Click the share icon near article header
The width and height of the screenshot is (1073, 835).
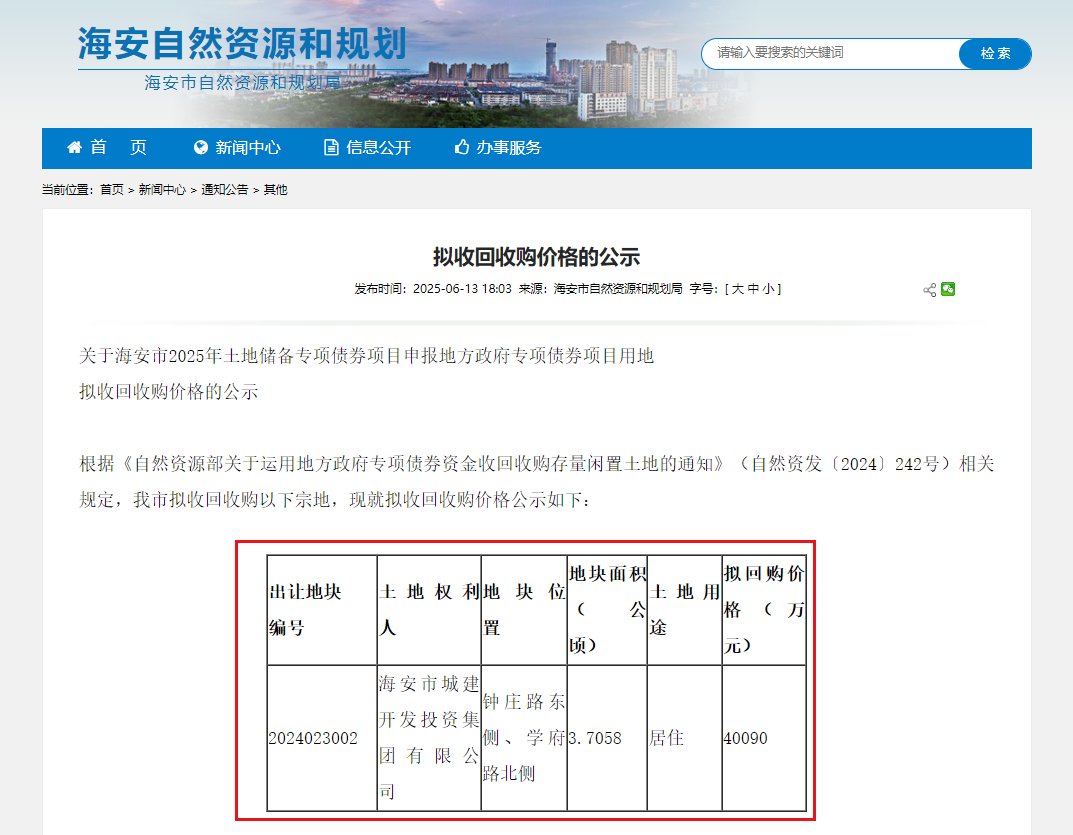tap(929, 290)
